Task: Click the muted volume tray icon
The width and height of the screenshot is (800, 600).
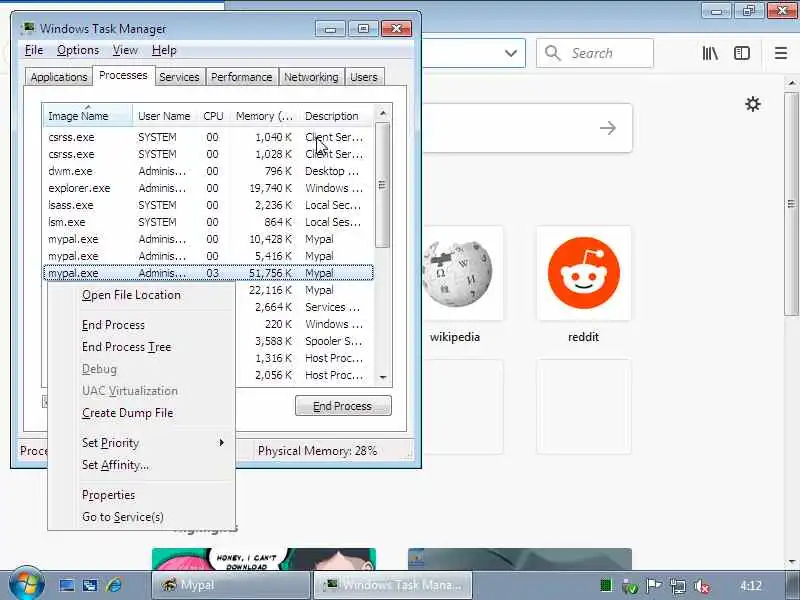Action: [702, 586]
